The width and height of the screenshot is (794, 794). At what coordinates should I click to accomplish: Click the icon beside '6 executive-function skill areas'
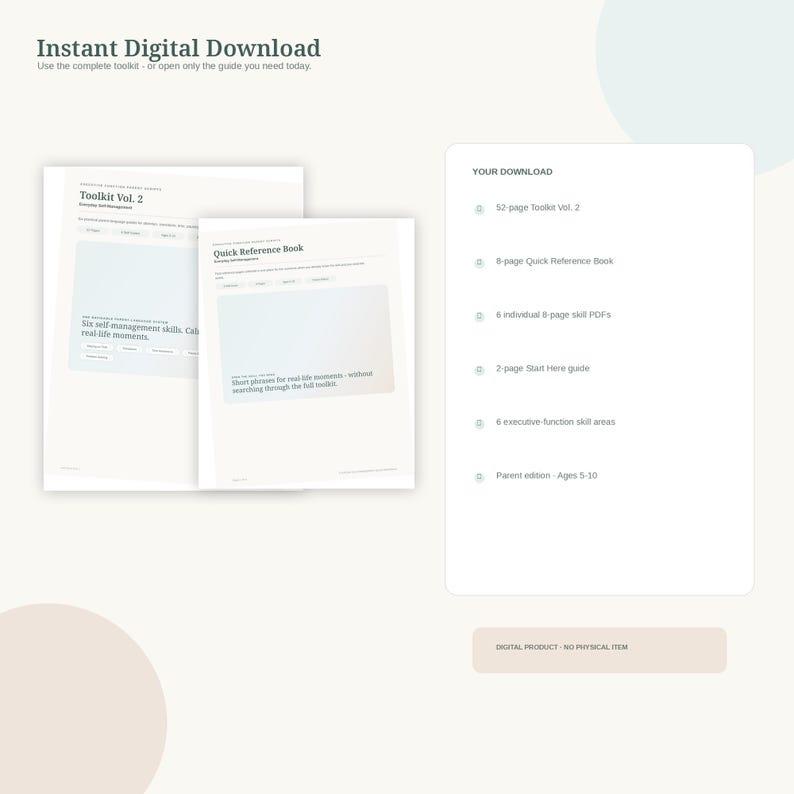click(x=479, y=423)
